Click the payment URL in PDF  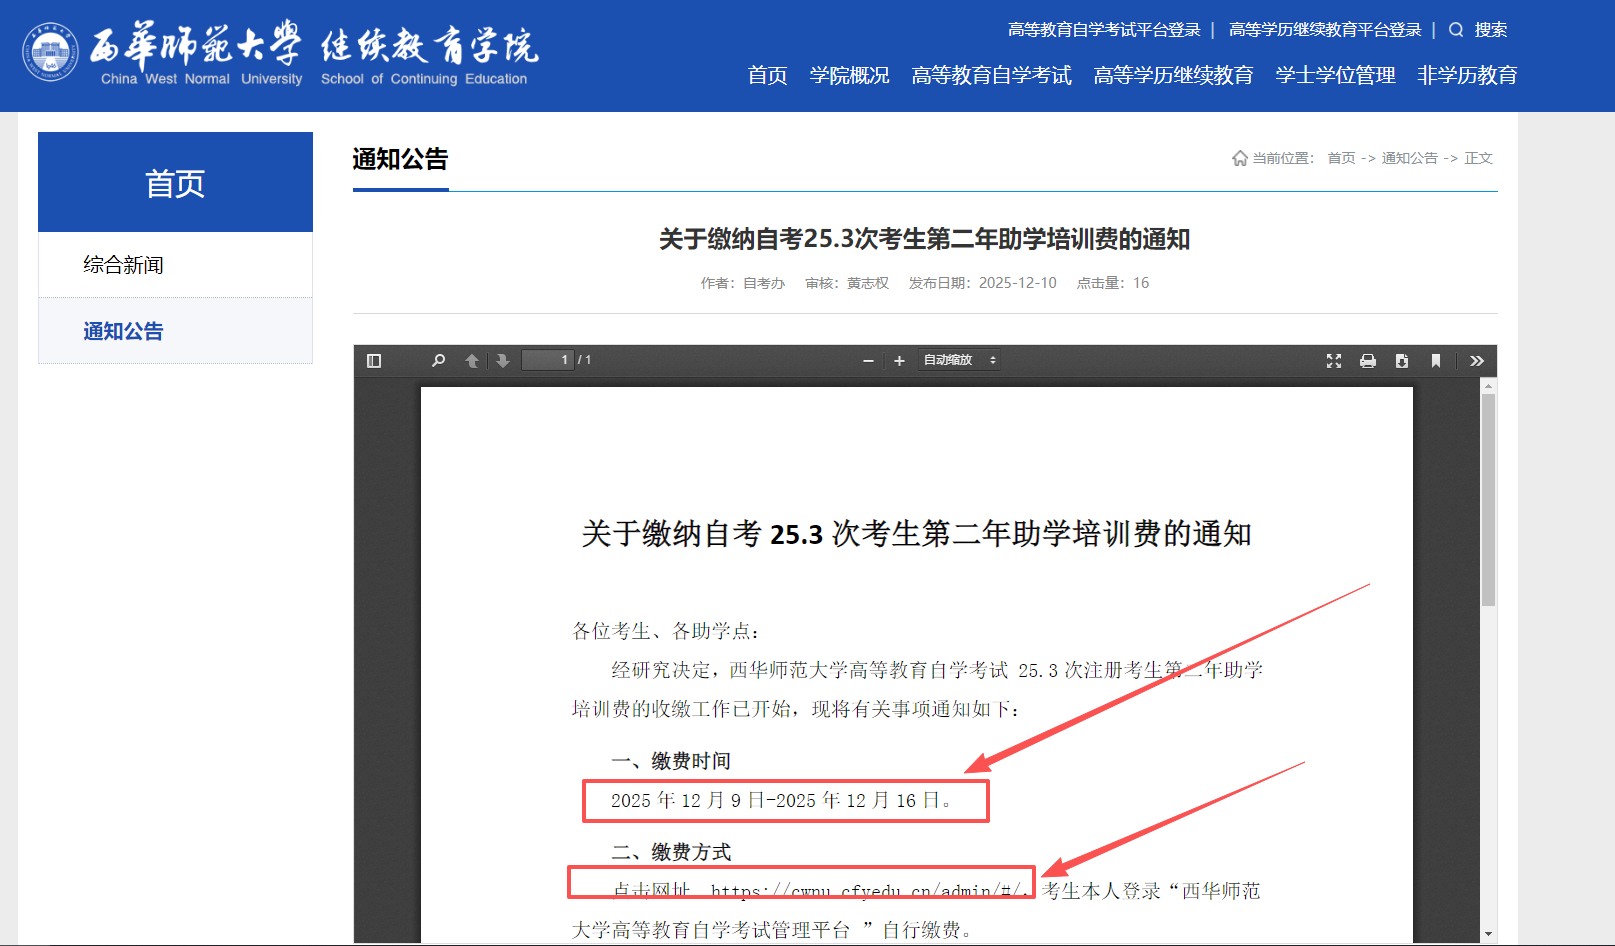867,890
